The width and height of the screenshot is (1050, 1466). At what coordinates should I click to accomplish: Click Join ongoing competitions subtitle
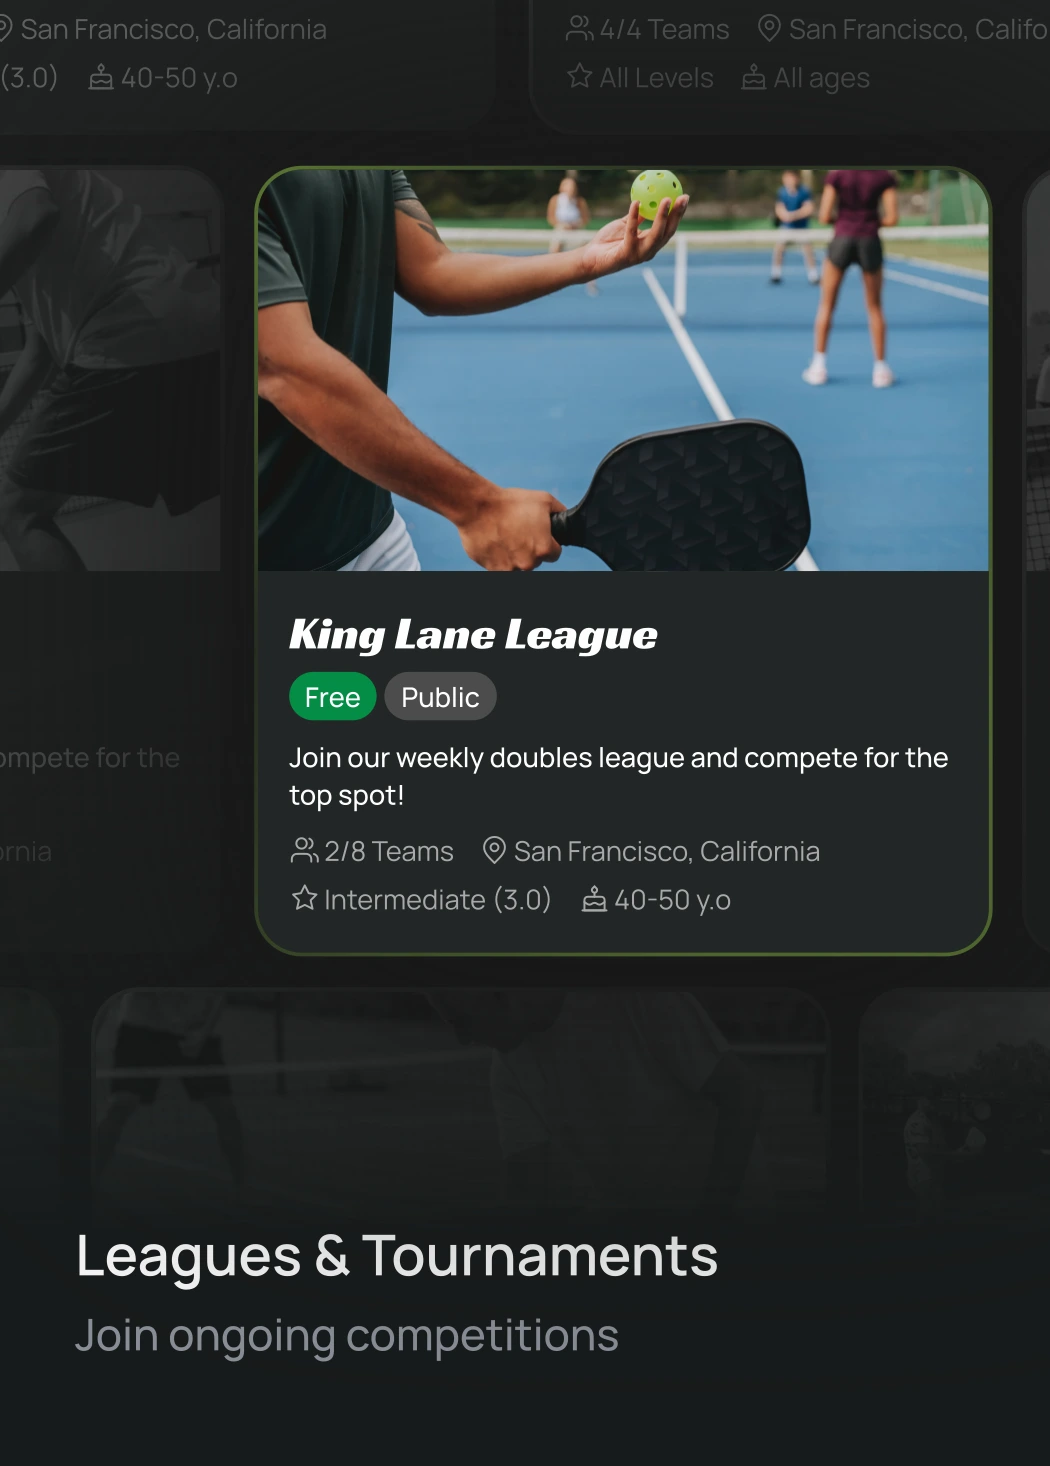pos(347,1336)
